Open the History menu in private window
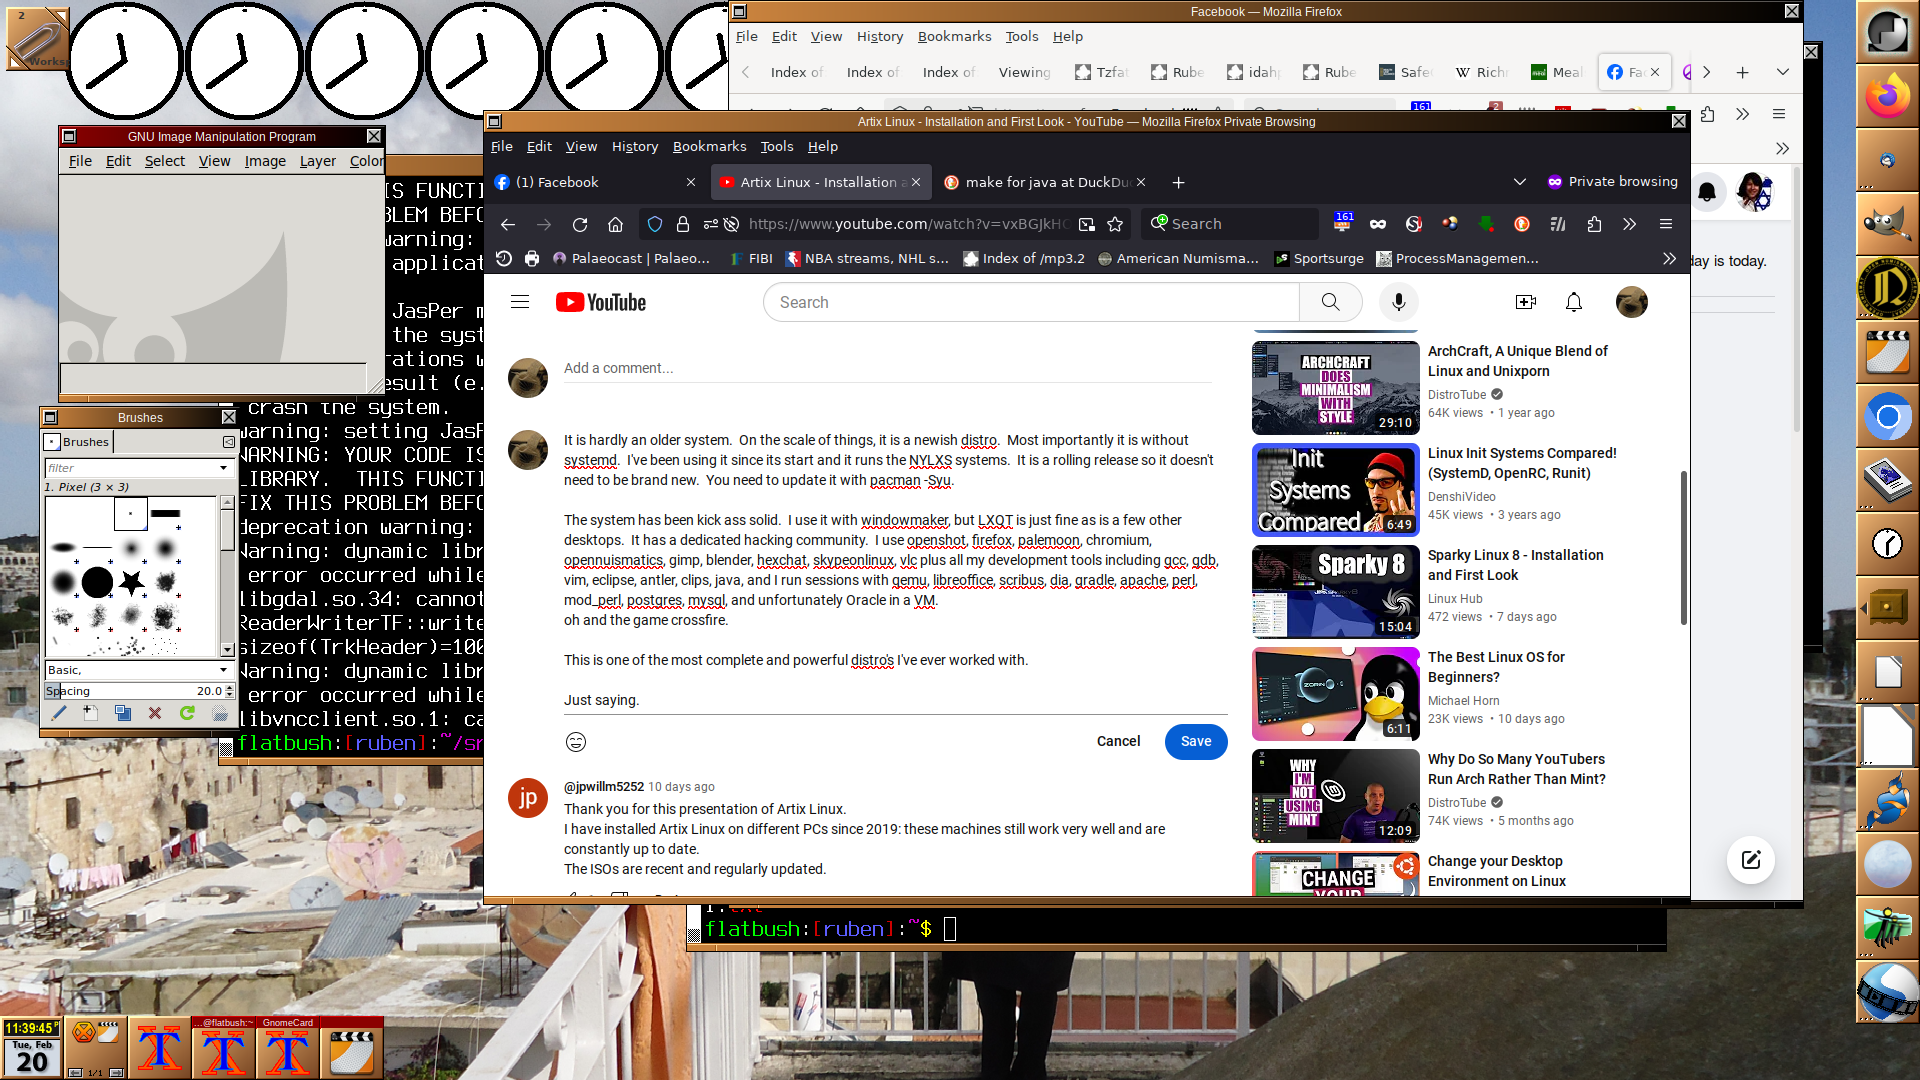Image resolution: width=1920 pixels, height=1080 pixels. [635, 146]
